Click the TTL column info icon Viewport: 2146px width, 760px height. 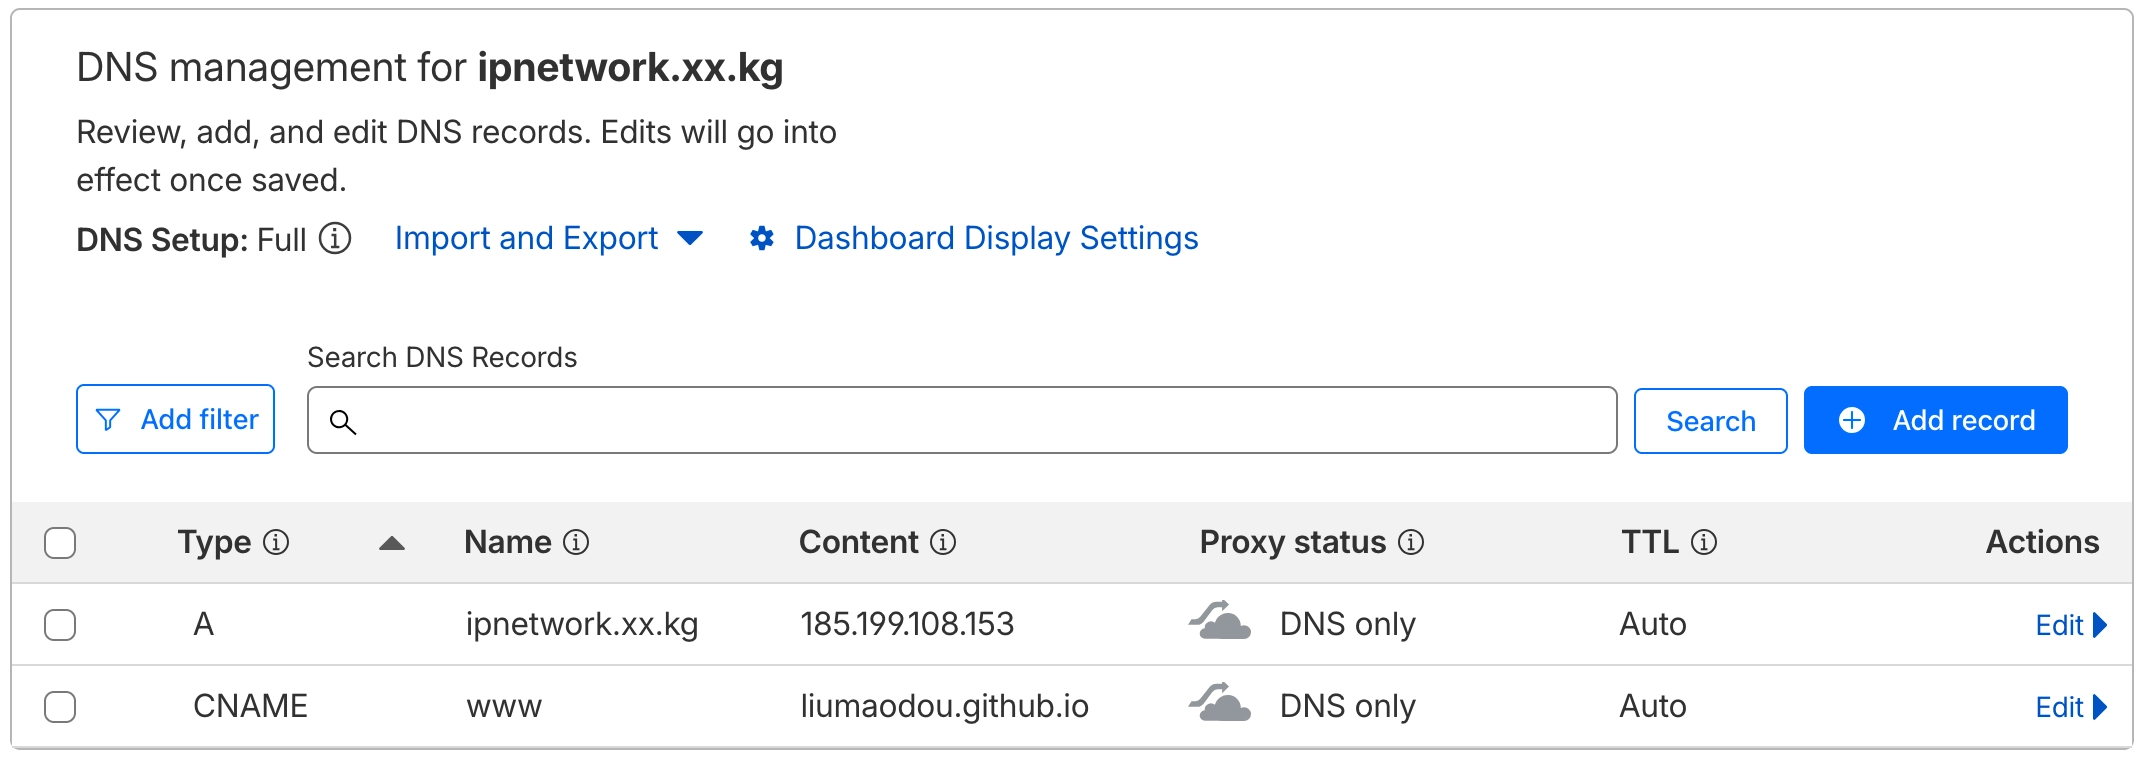pos(1704,542)
